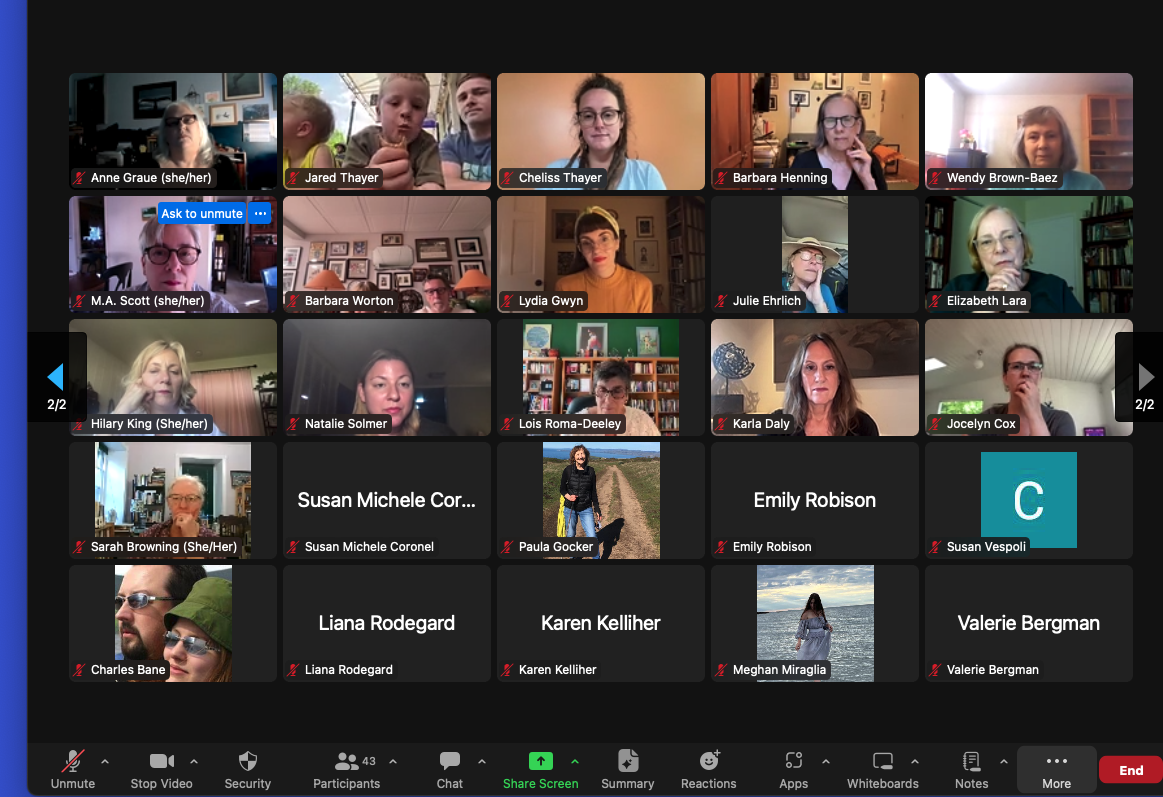Select Lydia Gwyn's video thumbnail

click(x=601, y=254)
